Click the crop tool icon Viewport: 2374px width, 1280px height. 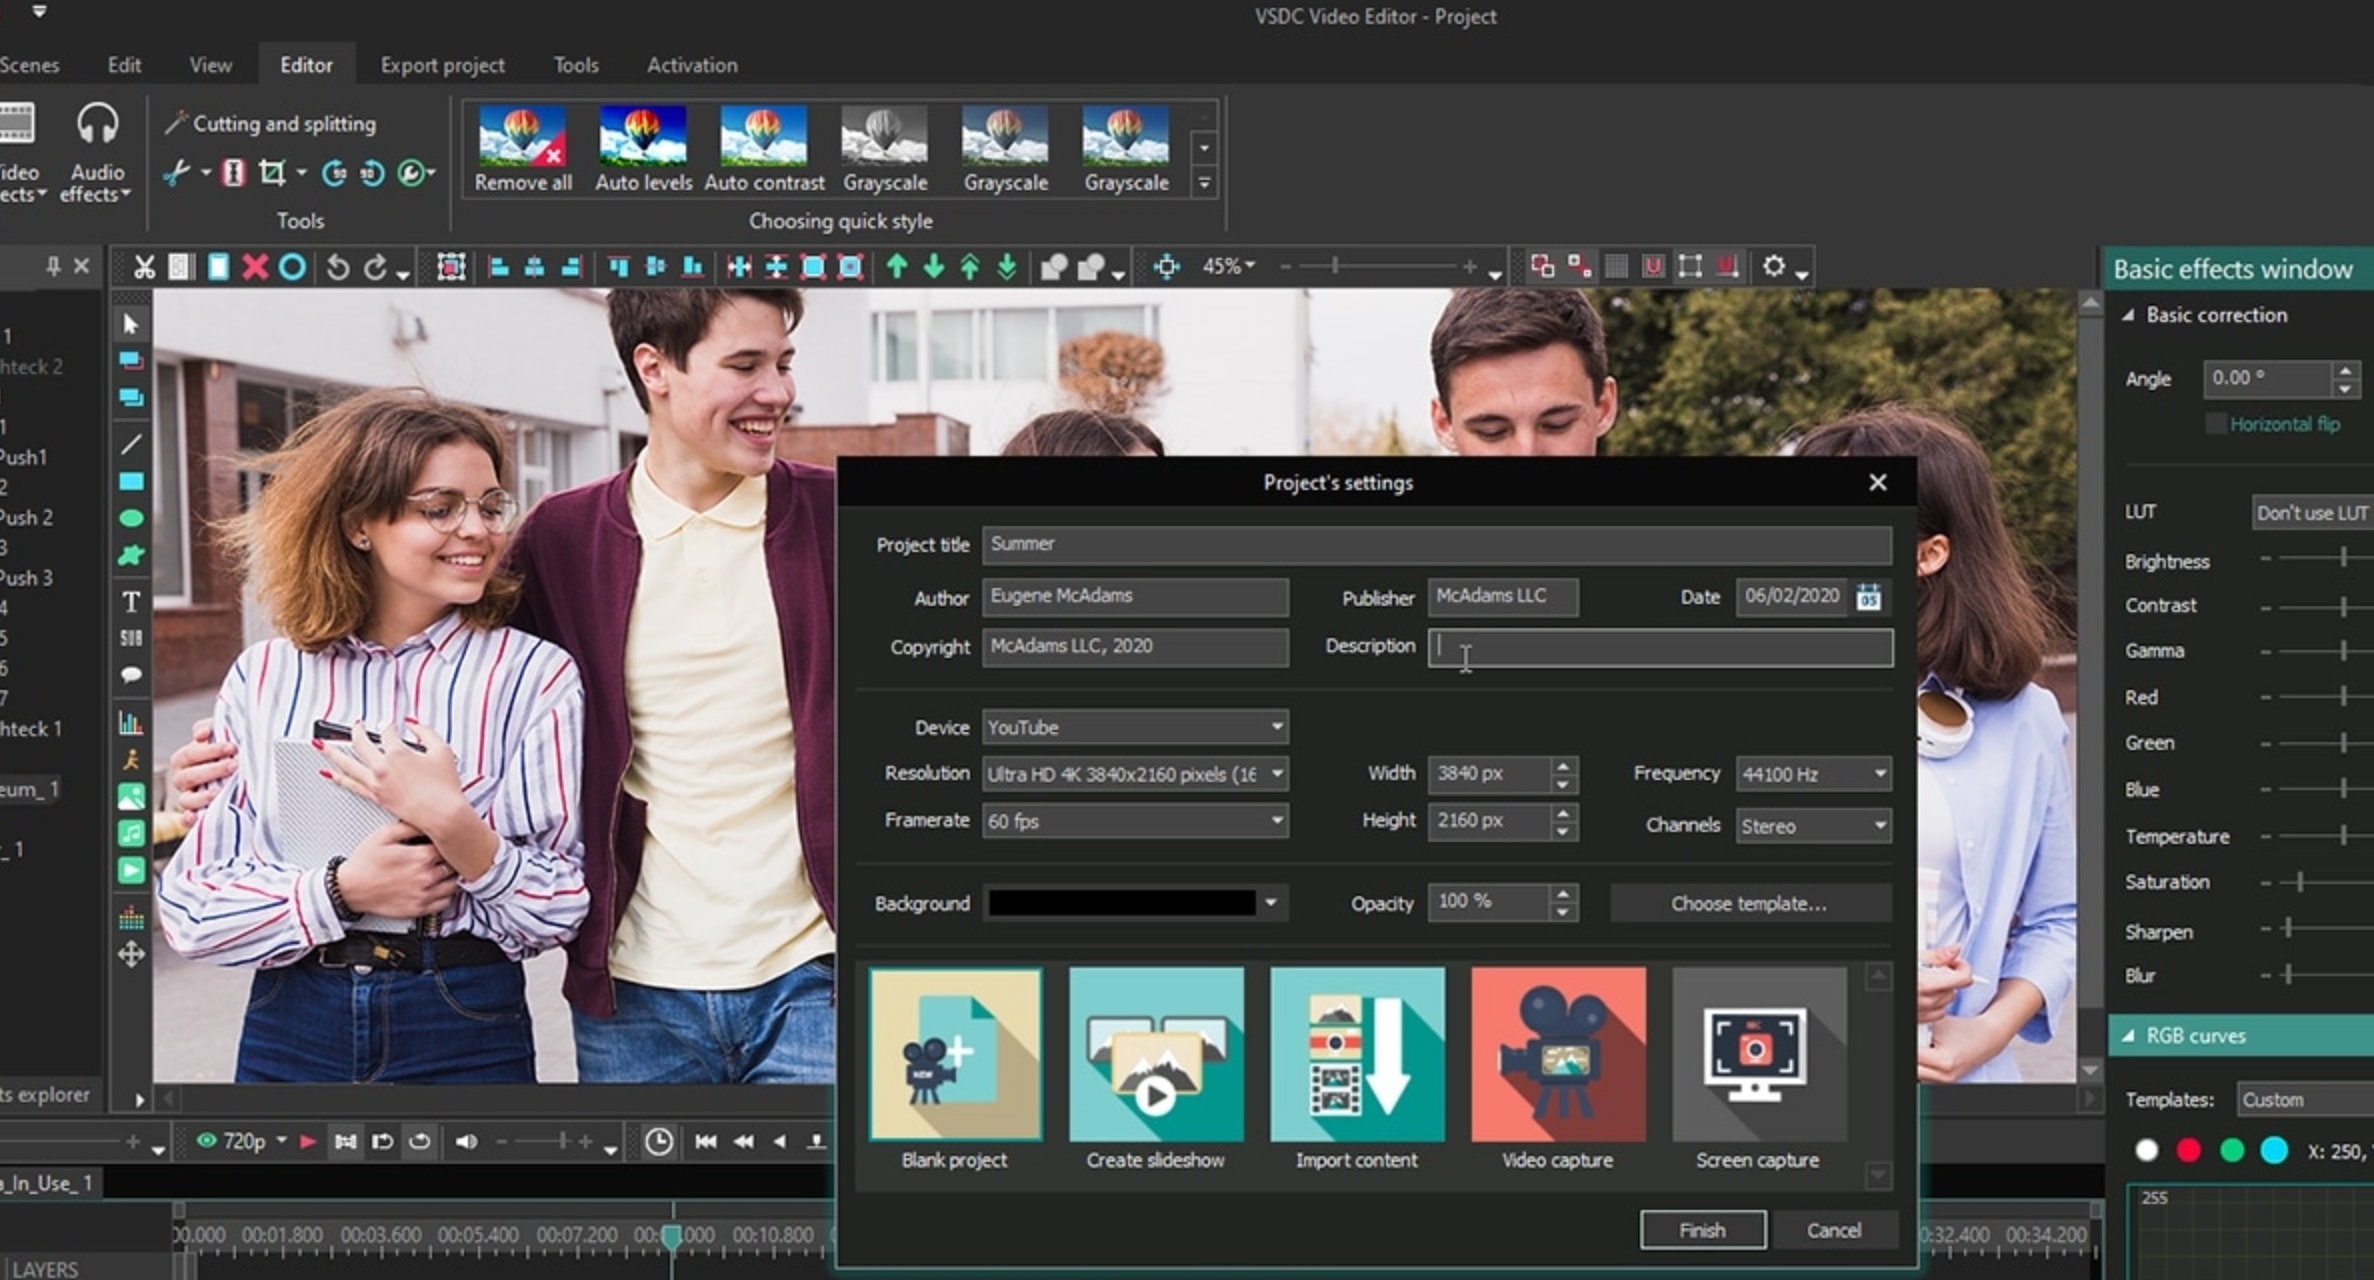(272, 173)
